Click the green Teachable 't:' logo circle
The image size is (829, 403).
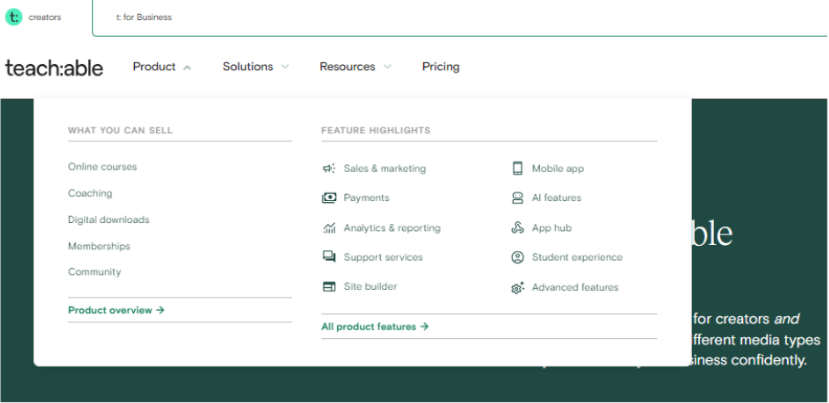pos(14,17)
